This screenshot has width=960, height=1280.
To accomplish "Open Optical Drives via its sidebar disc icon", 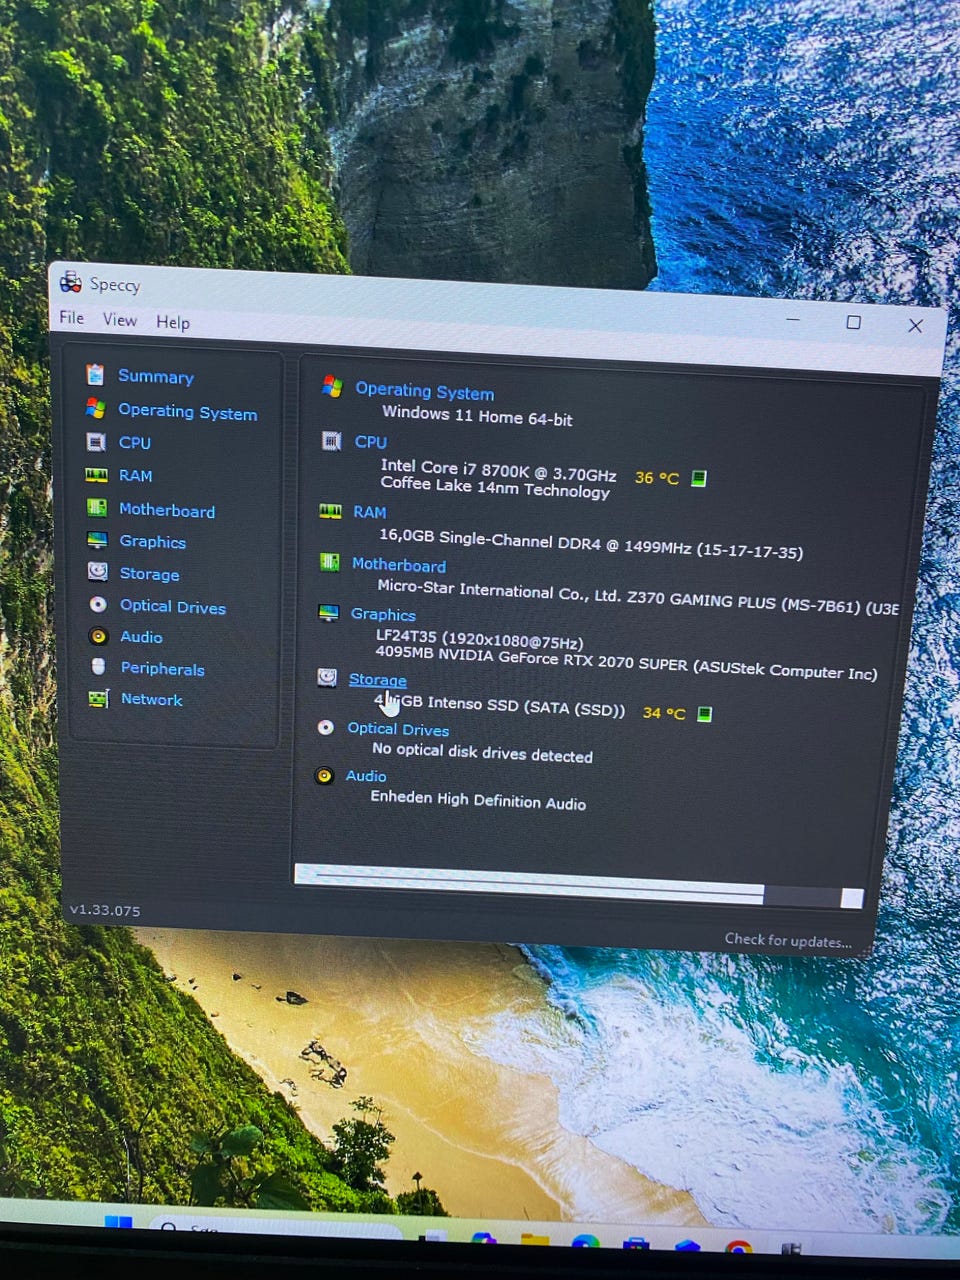I will tap(98, 604).
